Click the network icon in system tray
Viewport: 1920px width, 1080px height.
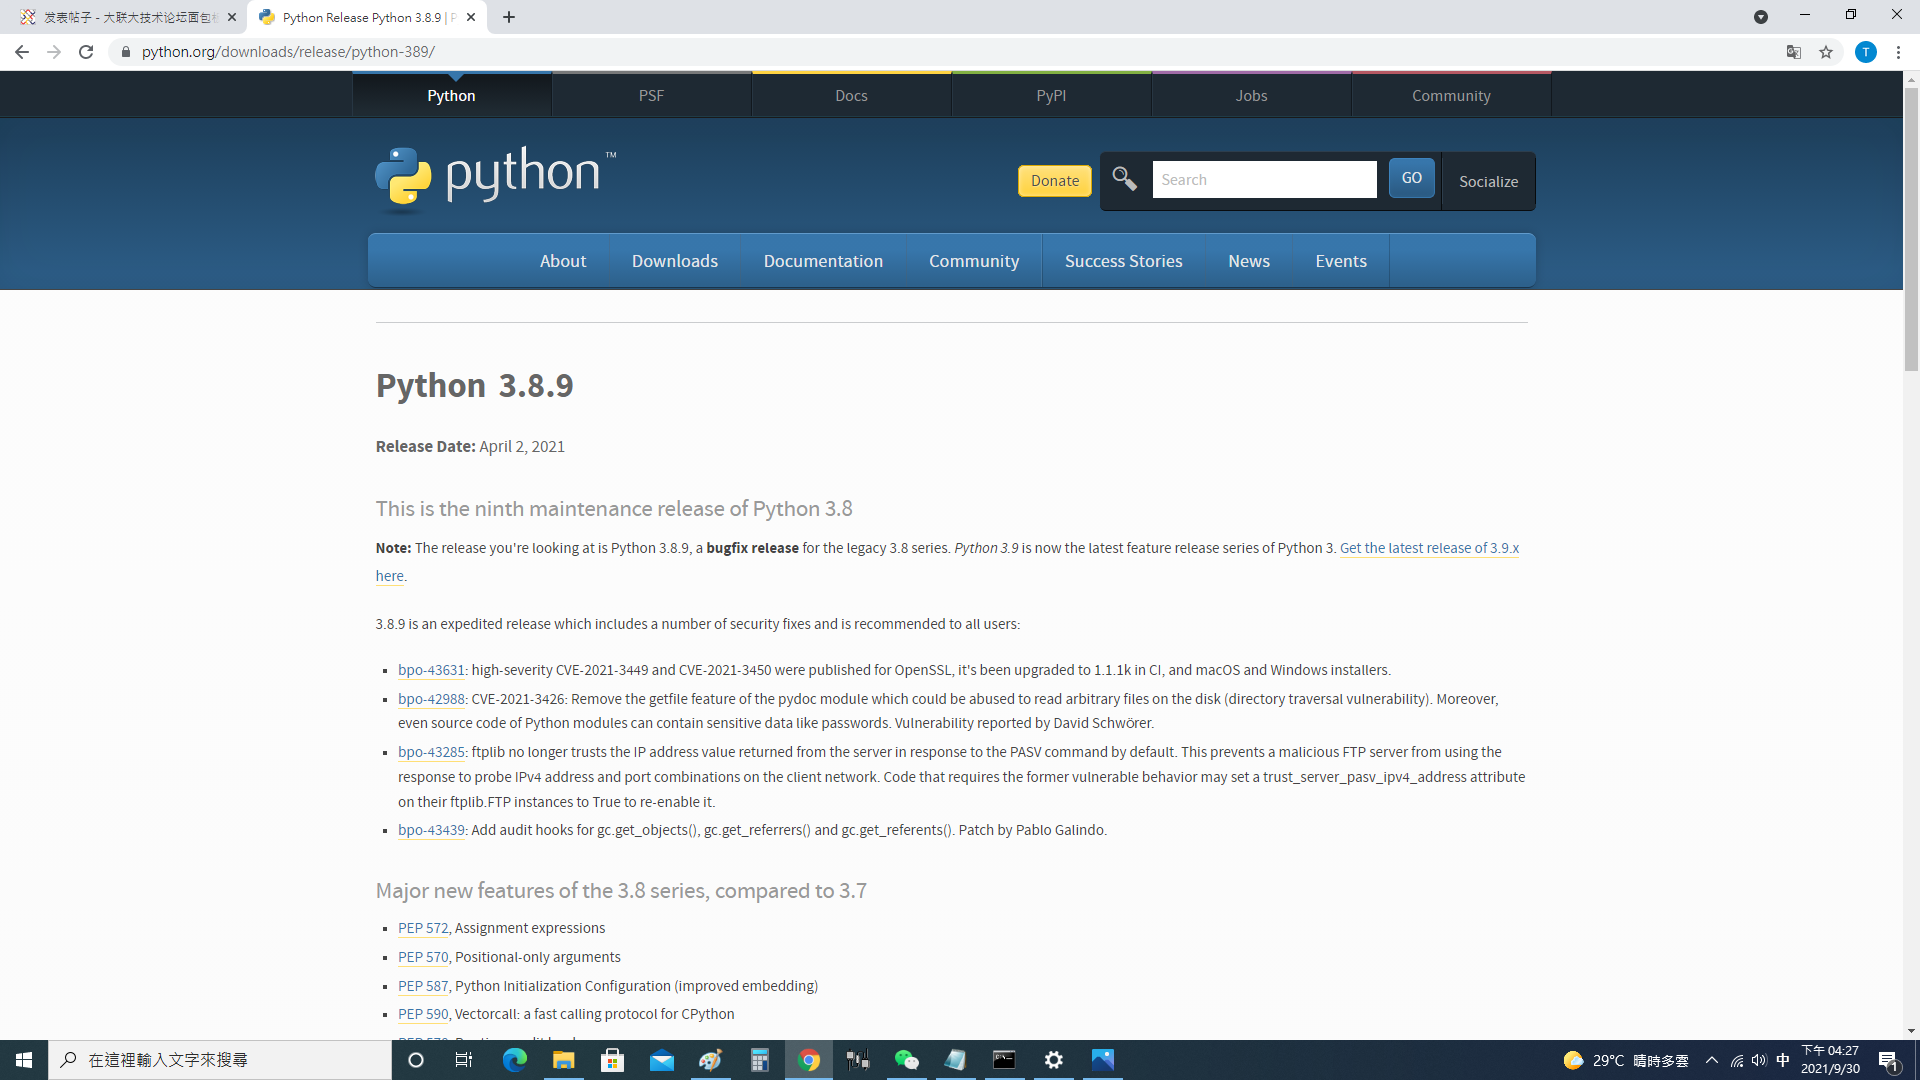1736,1060
